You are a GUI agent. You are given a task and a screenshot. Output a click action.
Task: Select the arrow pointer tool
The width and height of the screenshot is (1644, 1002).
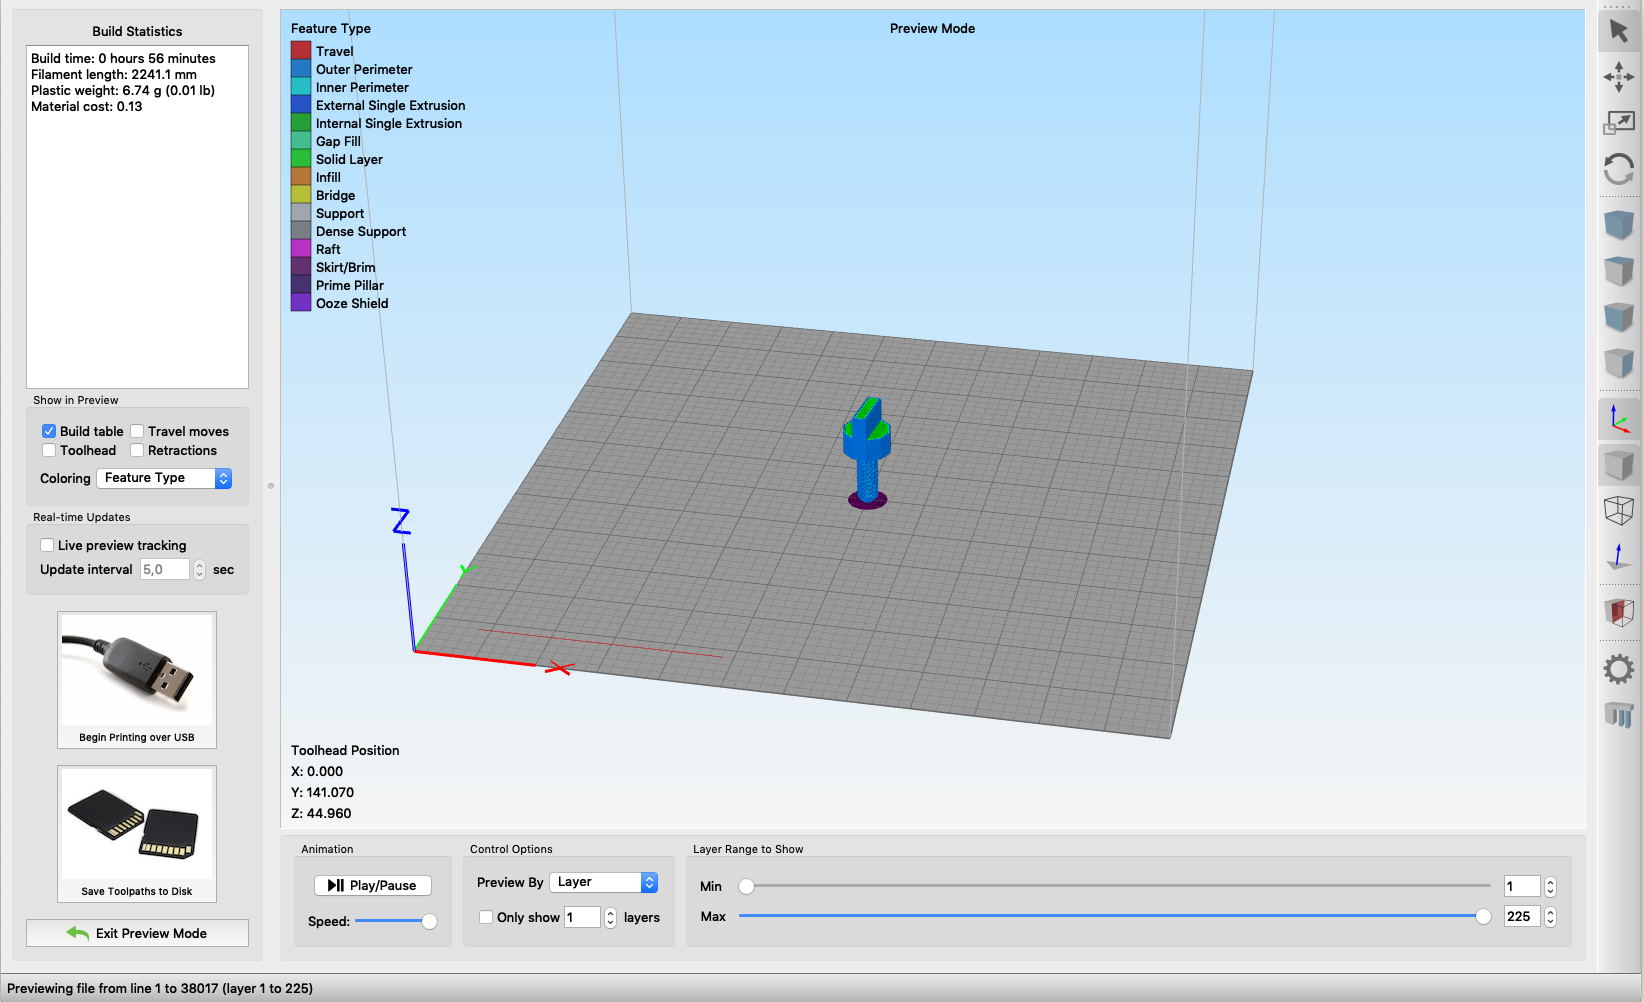pyautogui.click(x=1619, y=31)
